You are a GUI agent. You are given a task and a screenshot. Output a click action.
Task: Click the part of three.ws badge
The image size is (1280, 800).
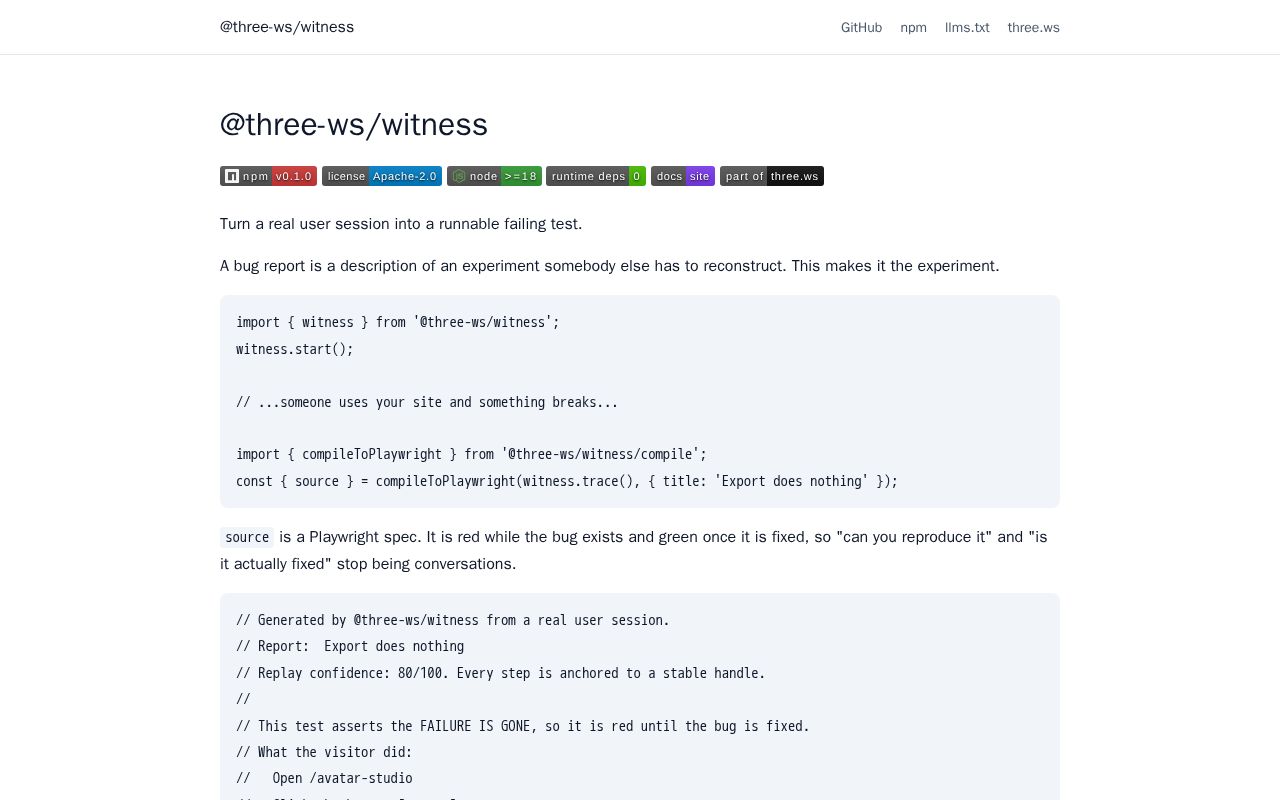(772, 176)
